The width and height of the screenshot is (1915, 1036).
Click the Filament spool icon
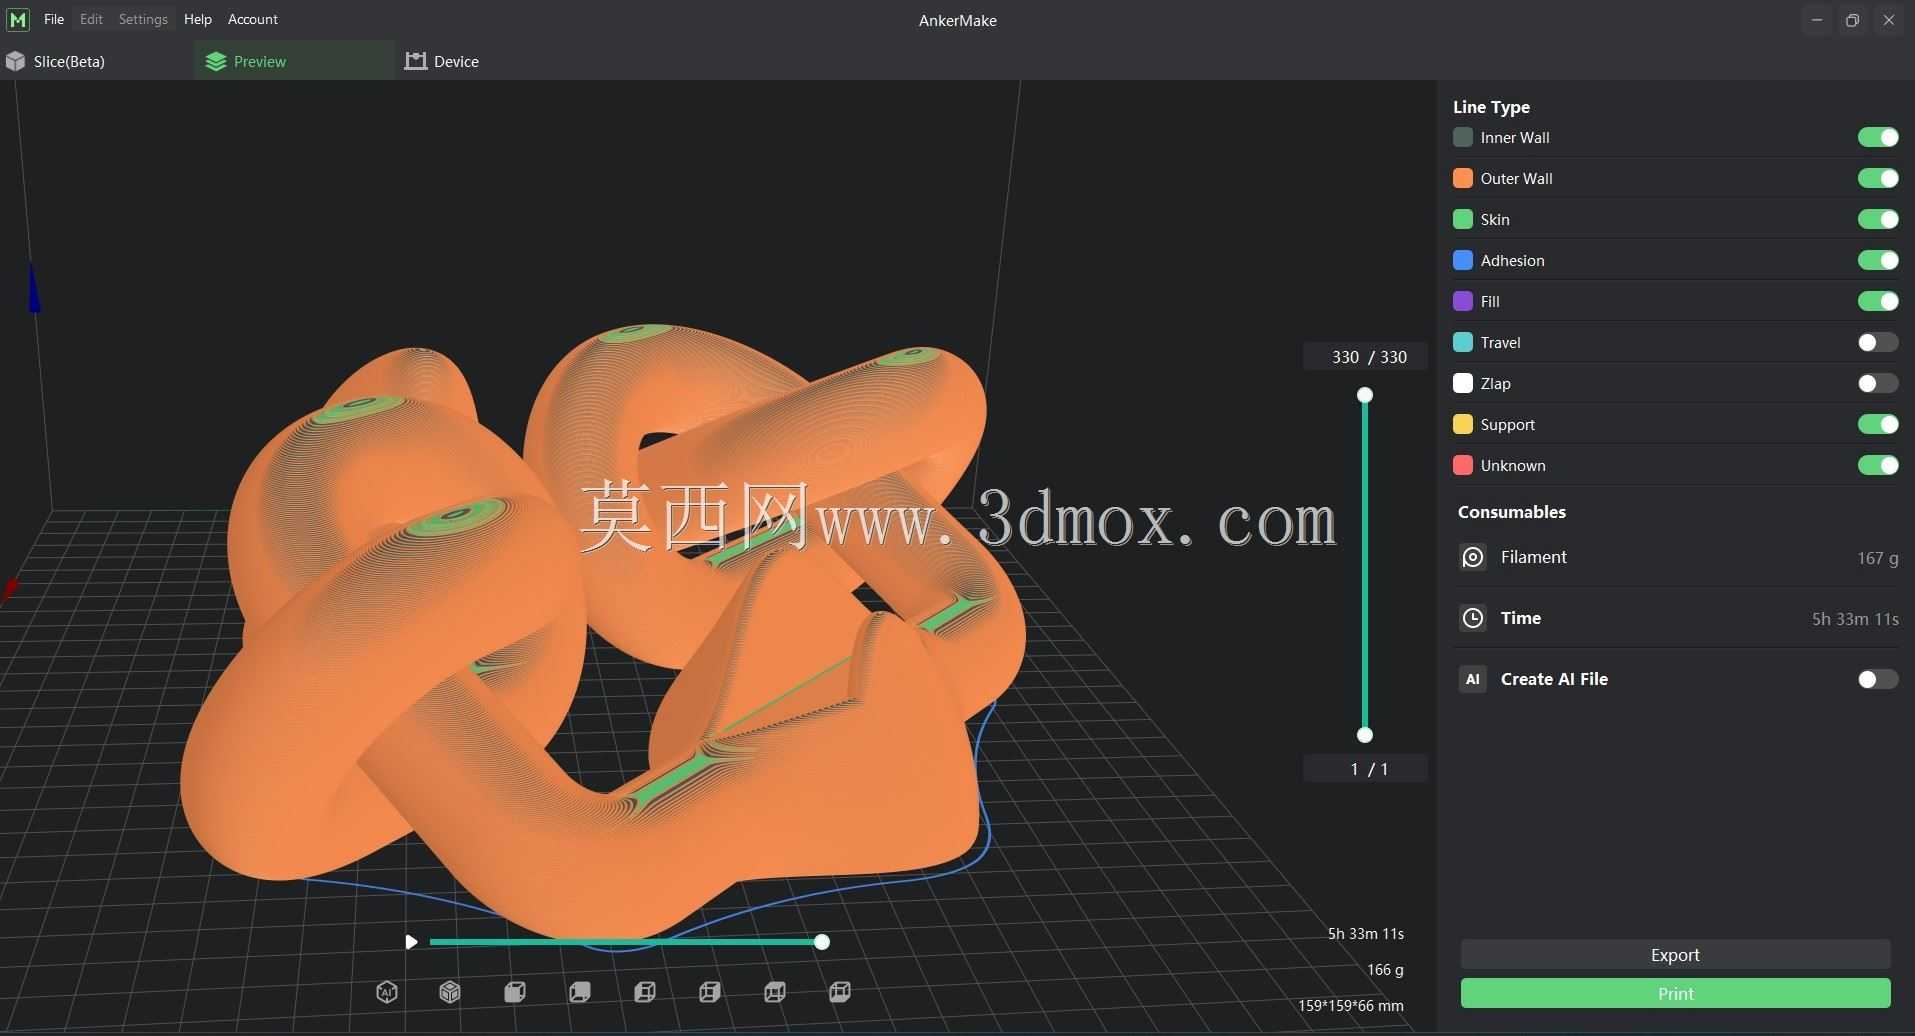point(1473,557)
